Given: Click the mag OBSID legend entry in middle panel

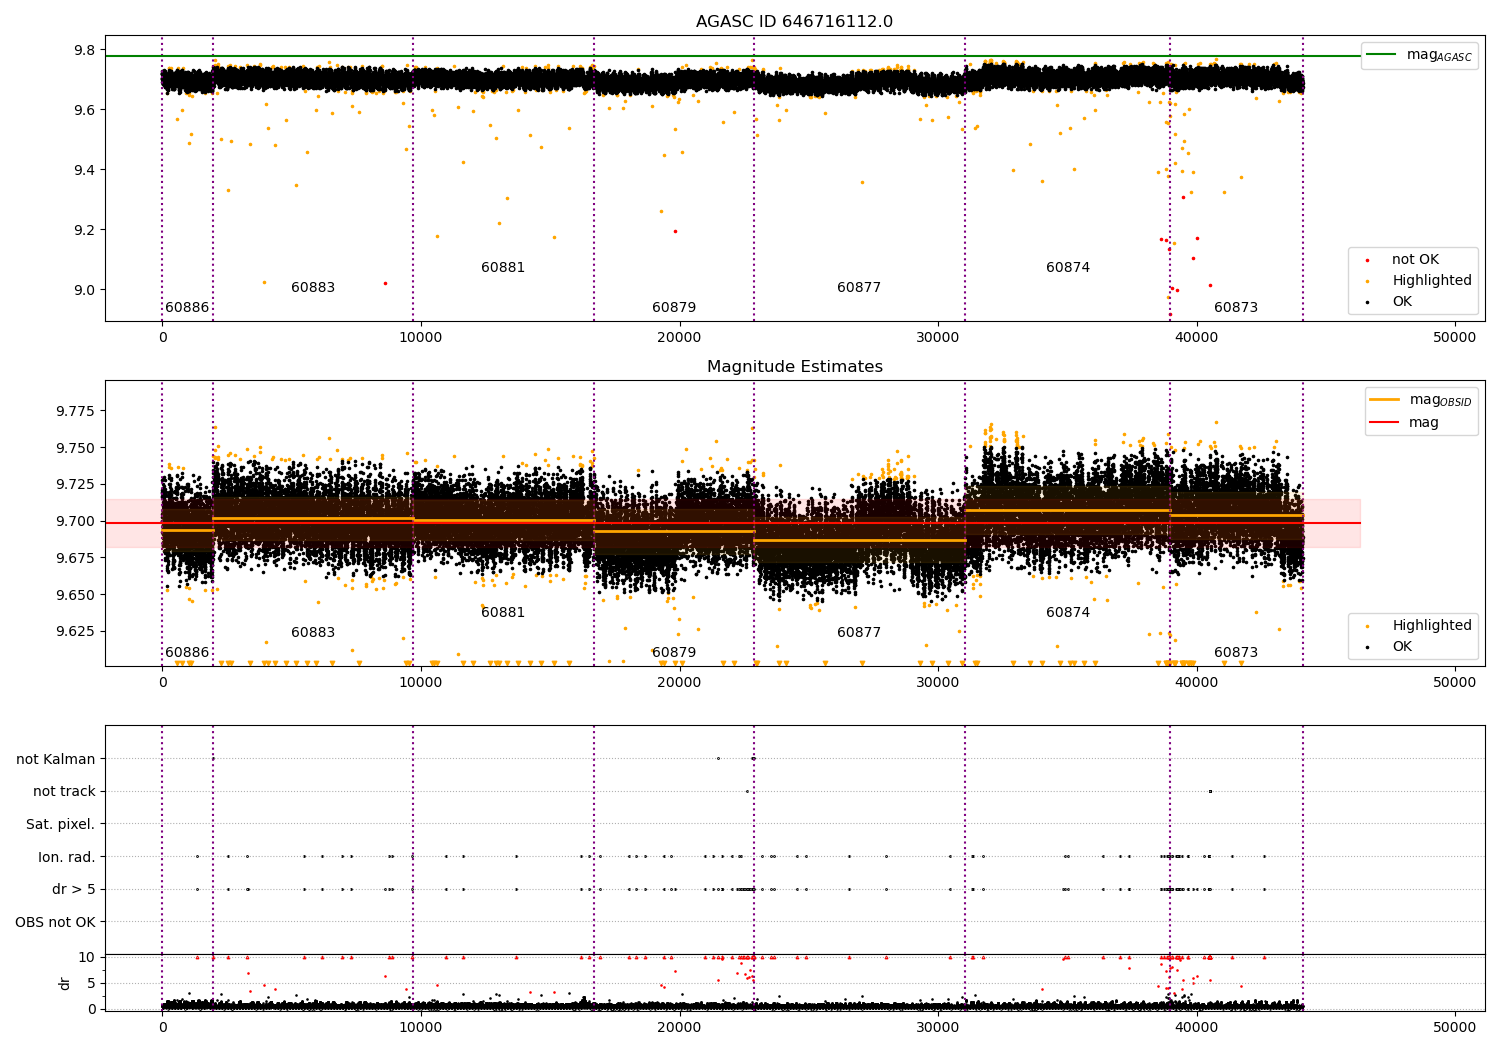Looking at the screenshot, I should pos(1419,400).
